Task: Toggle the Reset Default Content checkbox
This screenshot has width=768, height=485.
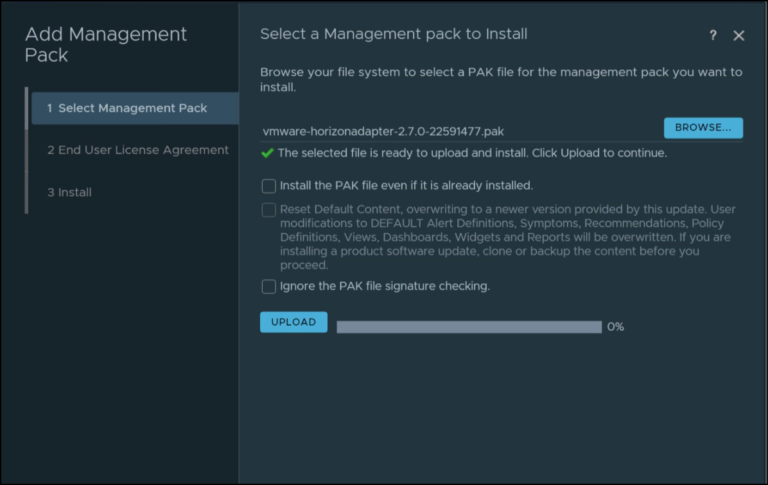Action: pyautogui.click(x=269, y=210)
